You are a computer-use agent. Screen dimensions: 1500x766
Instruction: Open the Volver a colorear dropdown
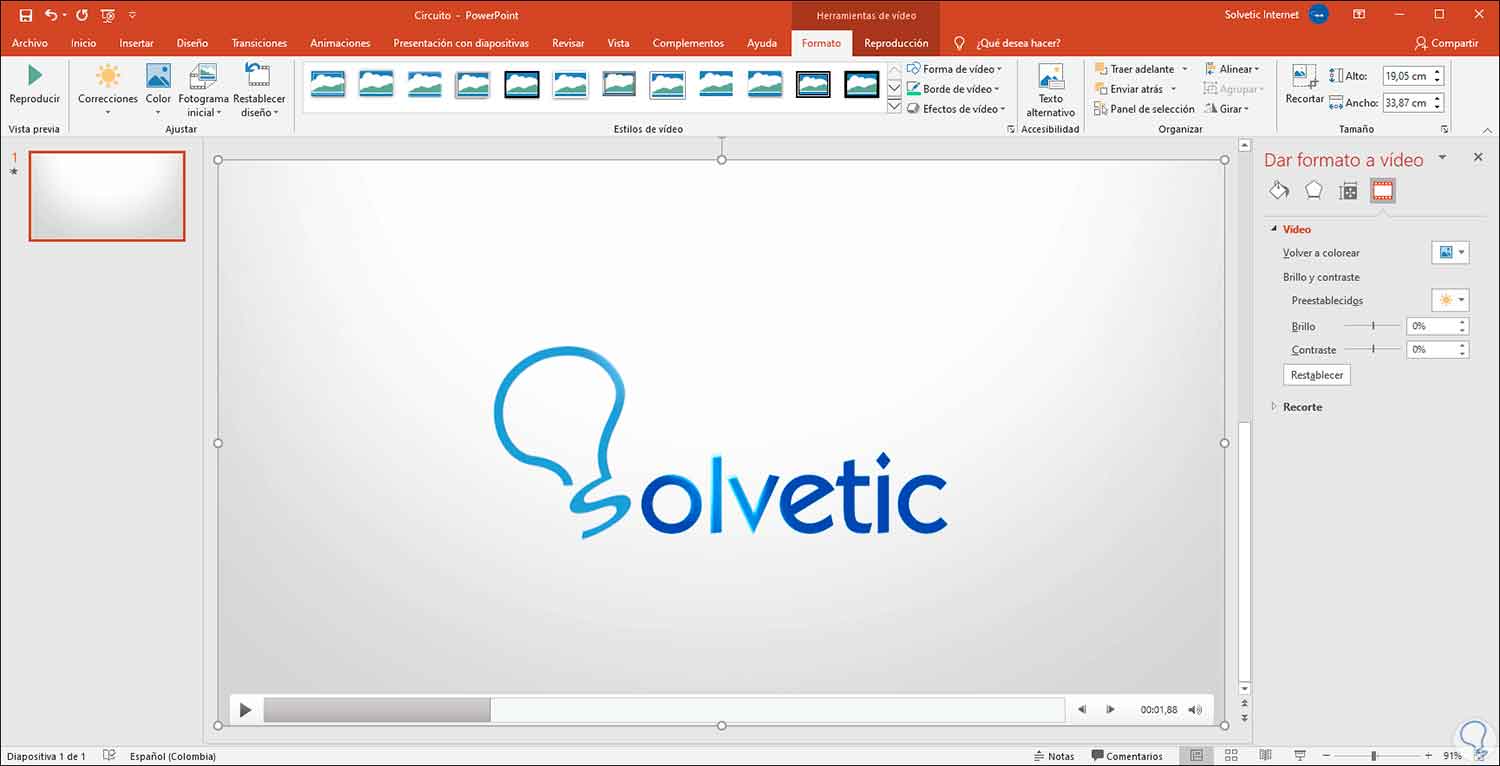1450,253
